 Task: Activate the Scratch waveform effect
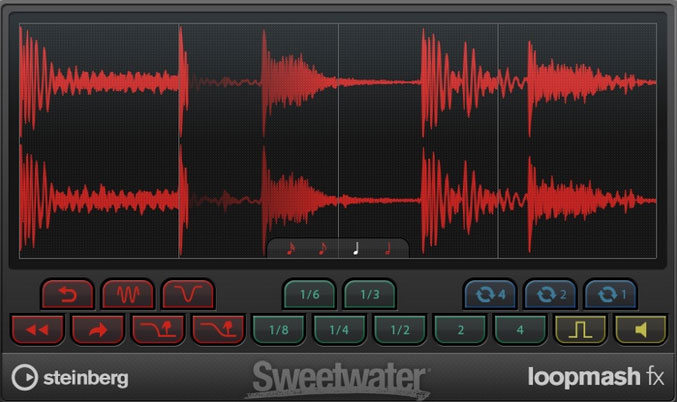128,294
